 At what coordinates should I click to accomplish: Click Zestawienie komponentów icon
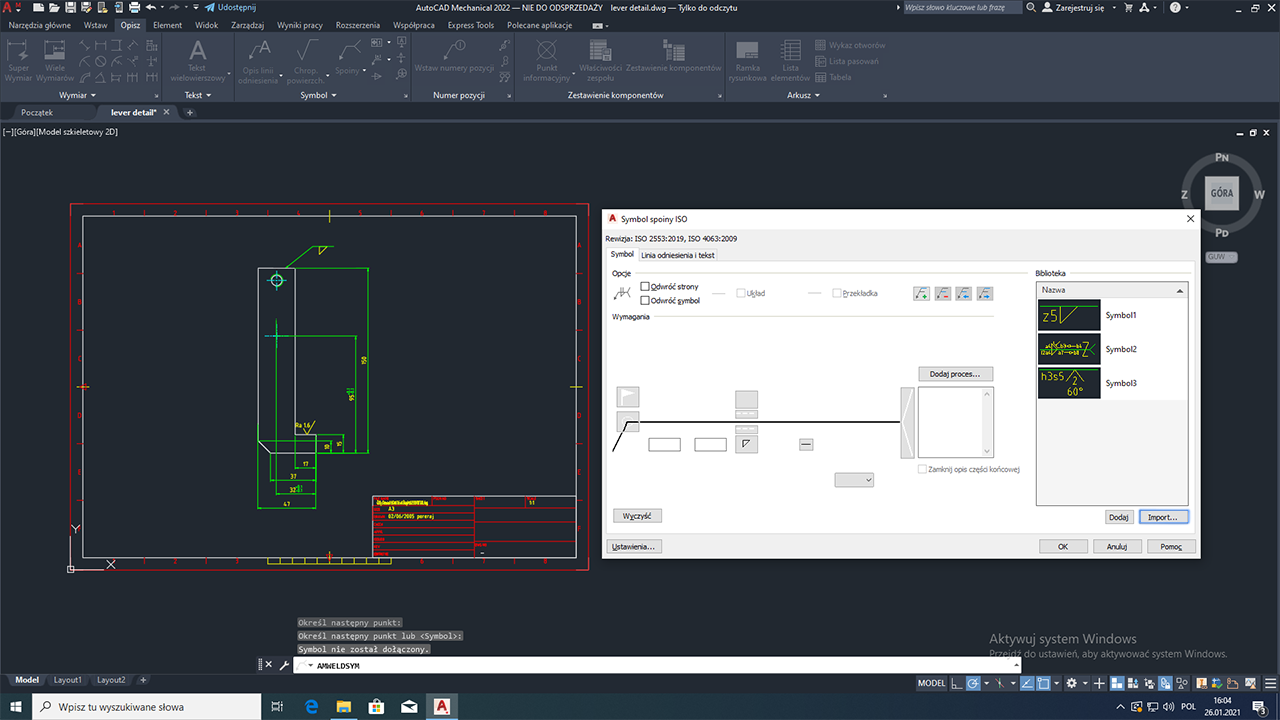673,55
